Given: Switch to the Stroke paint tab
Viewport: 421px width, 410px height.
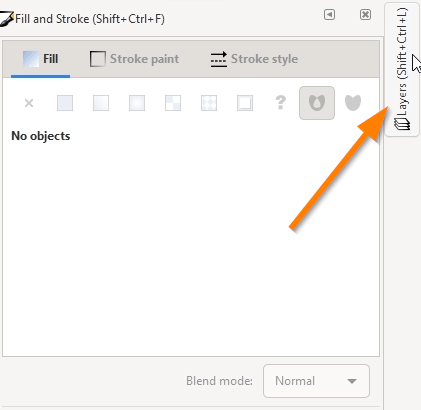Looking at the screenshot, I should (135, 59).
